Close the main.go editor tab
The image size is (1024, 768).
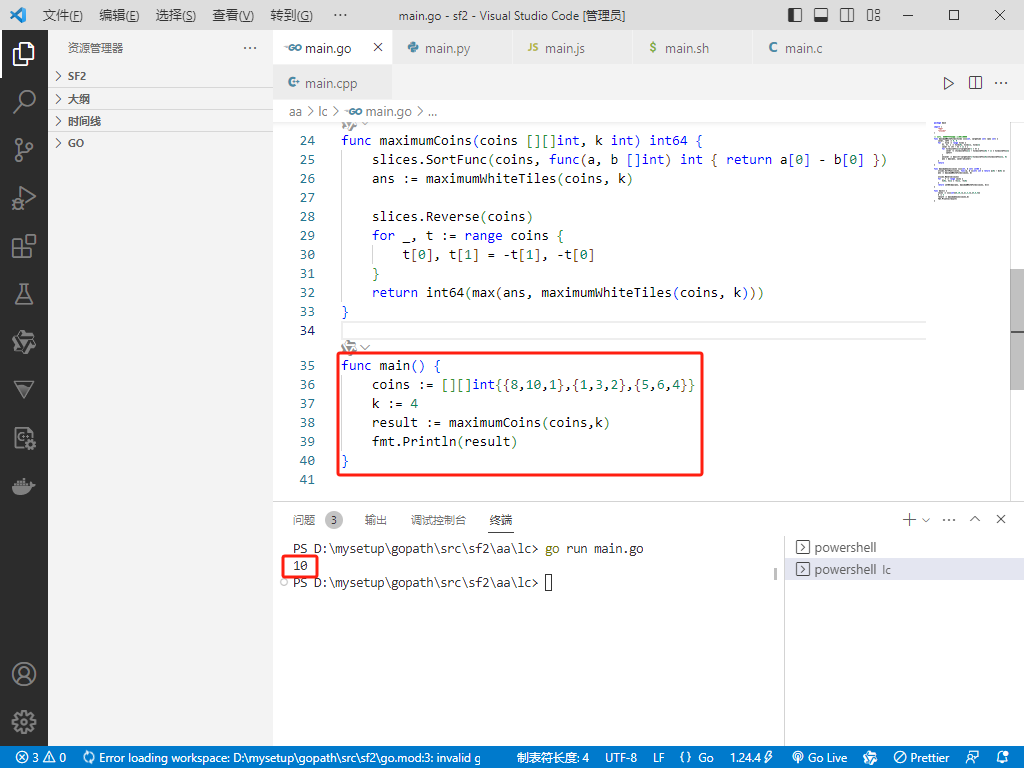pyautogui.click(x=377, y=47)
